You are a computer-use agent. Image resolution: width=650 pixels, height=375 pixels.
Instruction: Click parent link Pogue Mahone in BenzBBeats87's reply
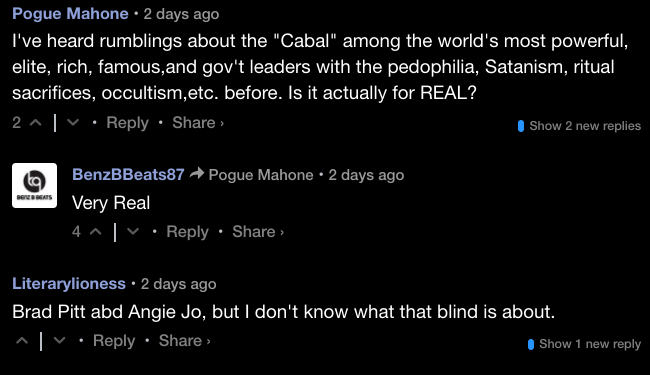point(261,175)
